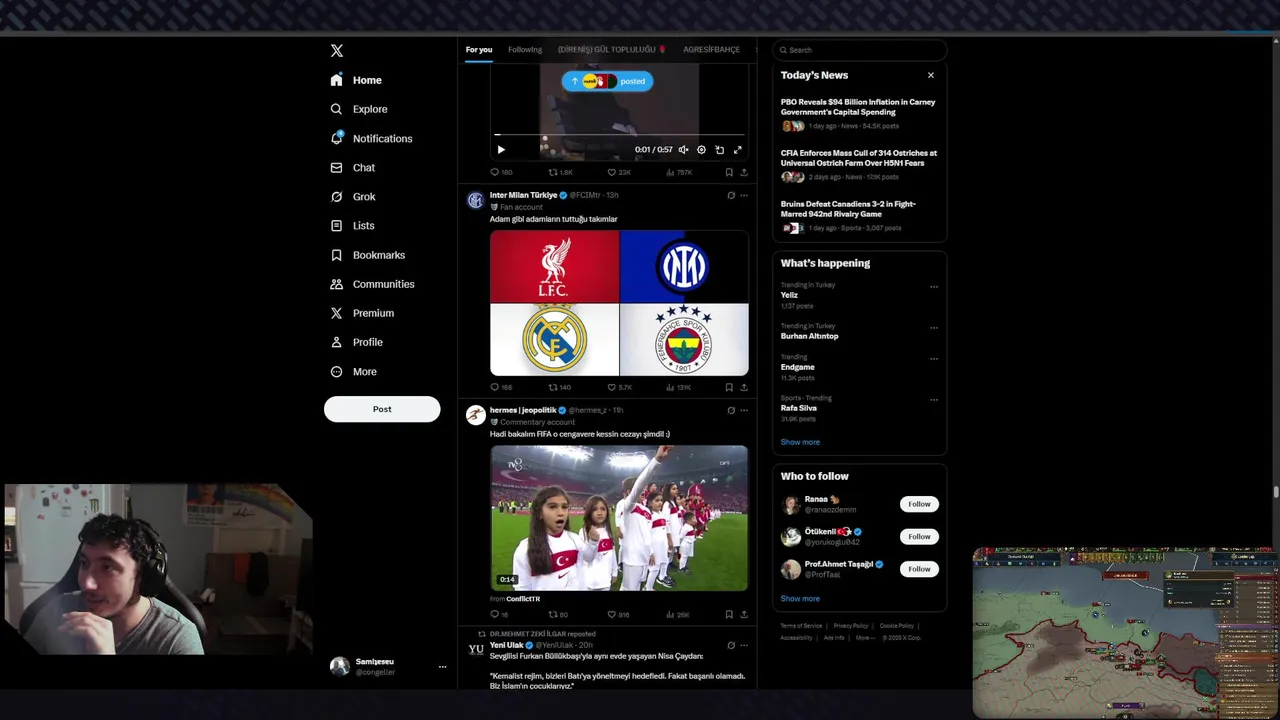This screenshot has width=1280, height=720.
Task: Switch to AGRESİFBAHÇE tab
Action: pyautogui.click(x=711, y=50)
